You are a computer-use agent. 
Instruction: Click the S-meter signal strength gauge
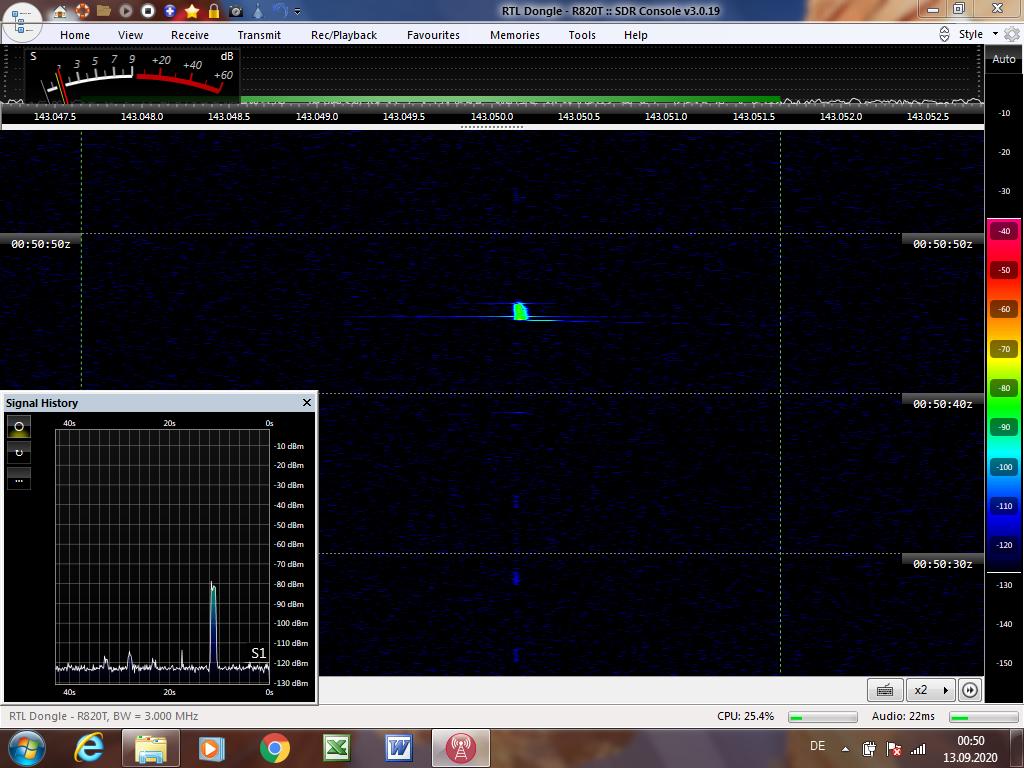(x=131, y=74)
